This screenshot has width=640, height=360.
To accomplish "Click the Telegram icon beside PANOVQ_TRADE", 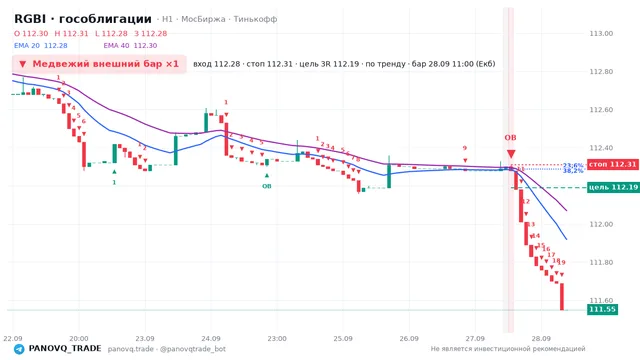I will pyautogui.click(x=19, y=349).
